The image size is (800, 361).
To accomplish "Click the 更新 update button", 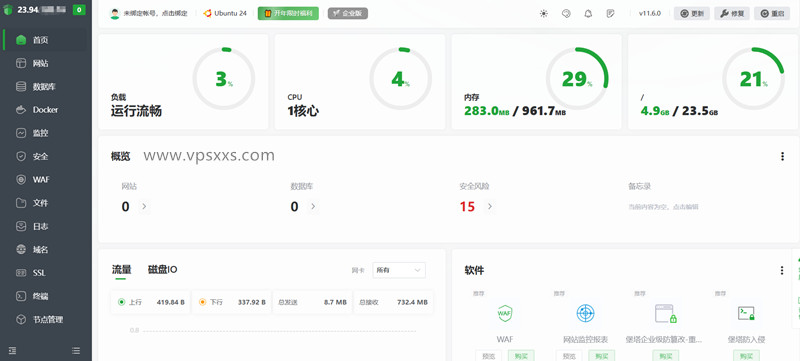I will 692,14.
